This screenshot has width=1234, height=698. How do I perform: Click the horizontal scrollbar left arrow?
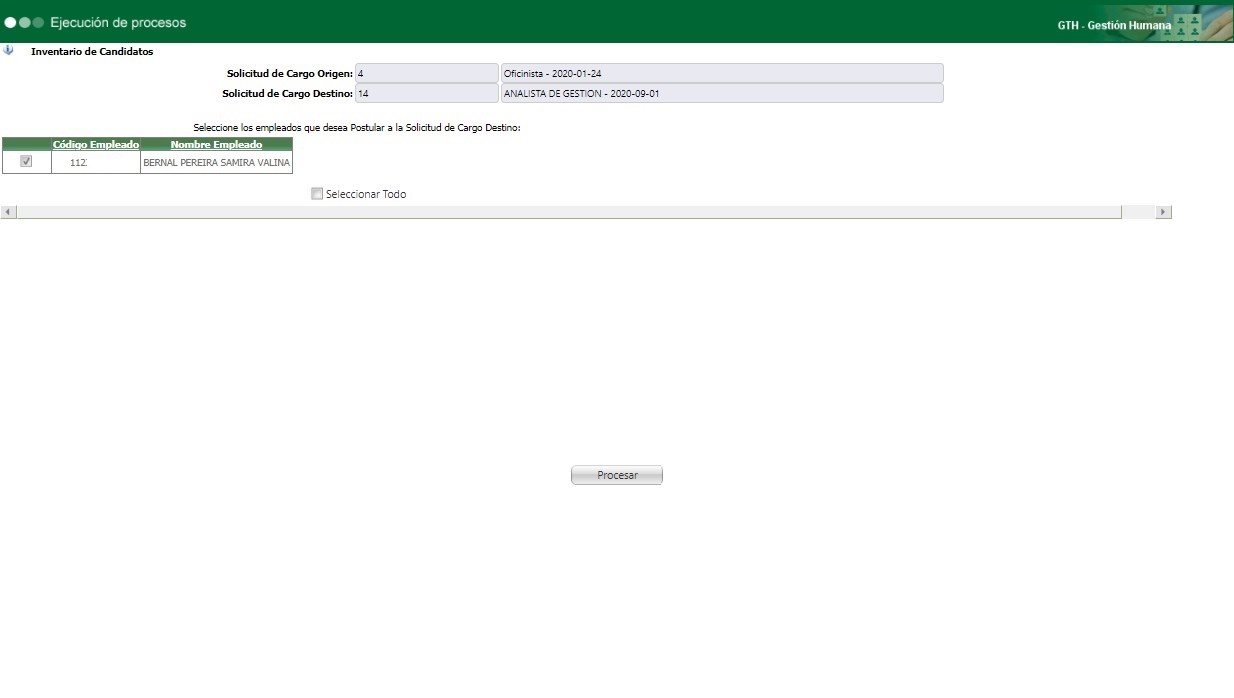tap(8, 212)
